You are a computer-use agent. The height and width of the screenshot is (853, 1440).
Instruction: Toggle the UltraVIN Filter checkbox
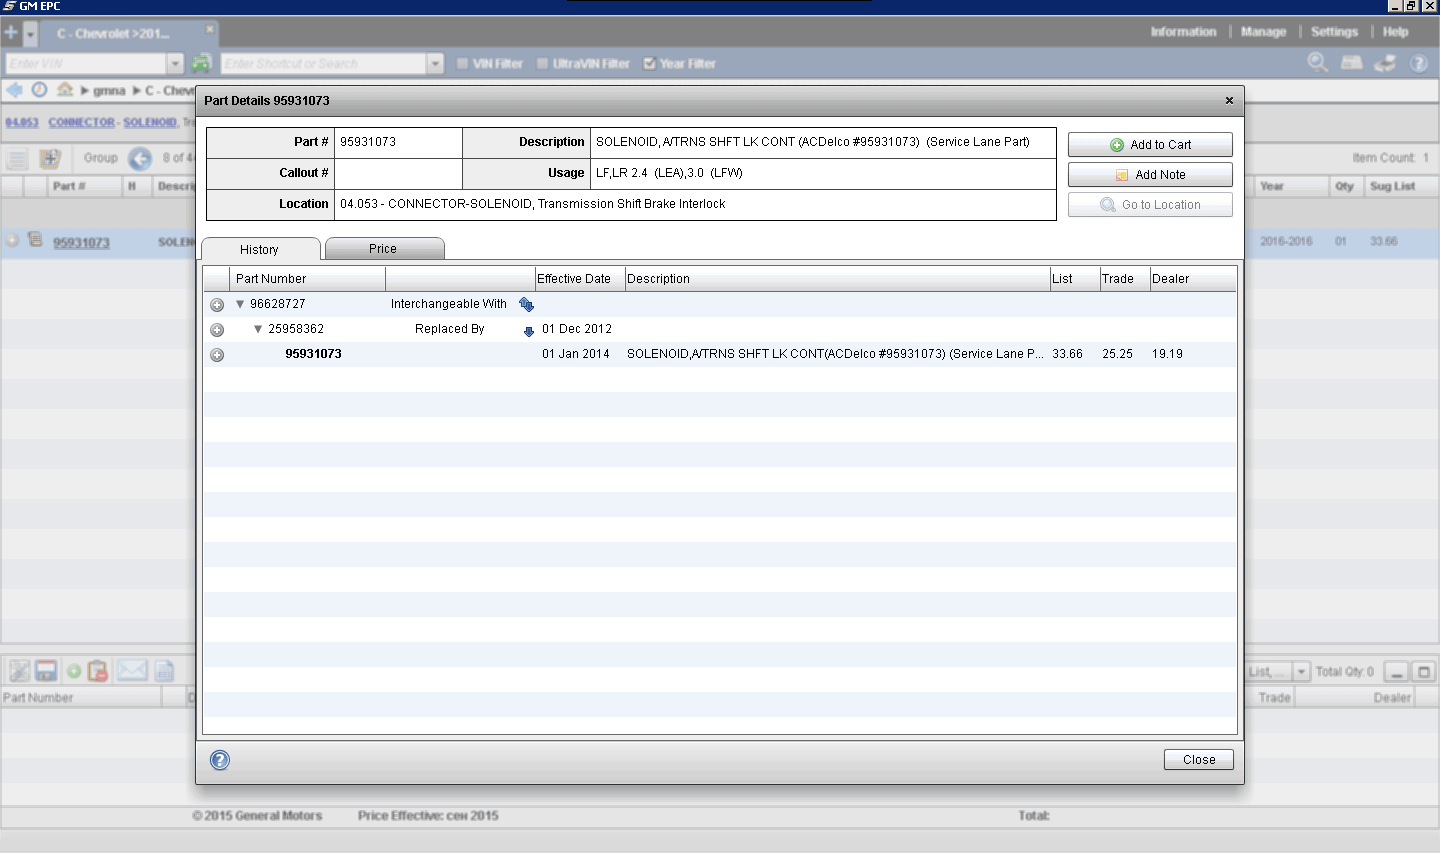tap(542, 64)
